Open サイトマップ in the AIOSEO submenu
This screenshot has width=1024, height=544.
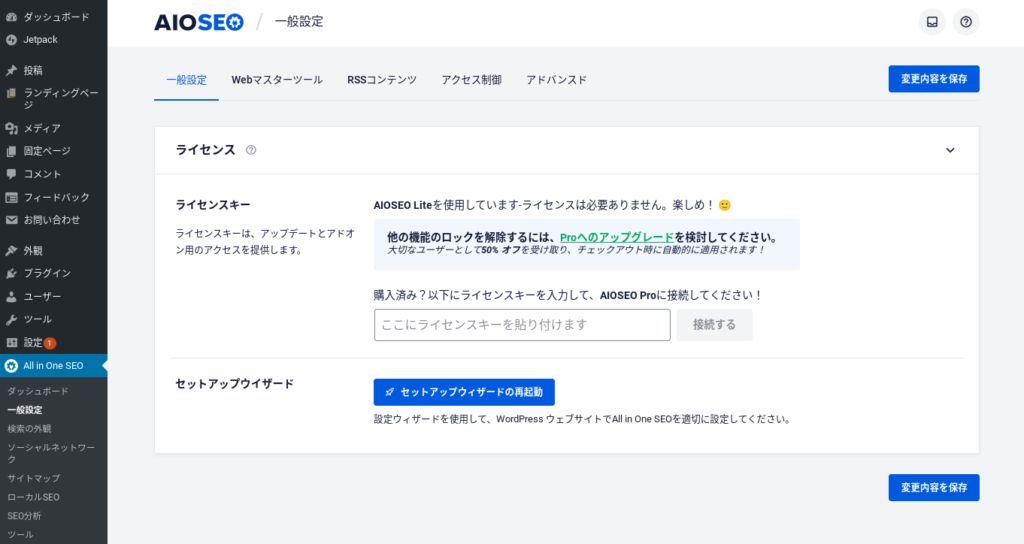(34, 478)
